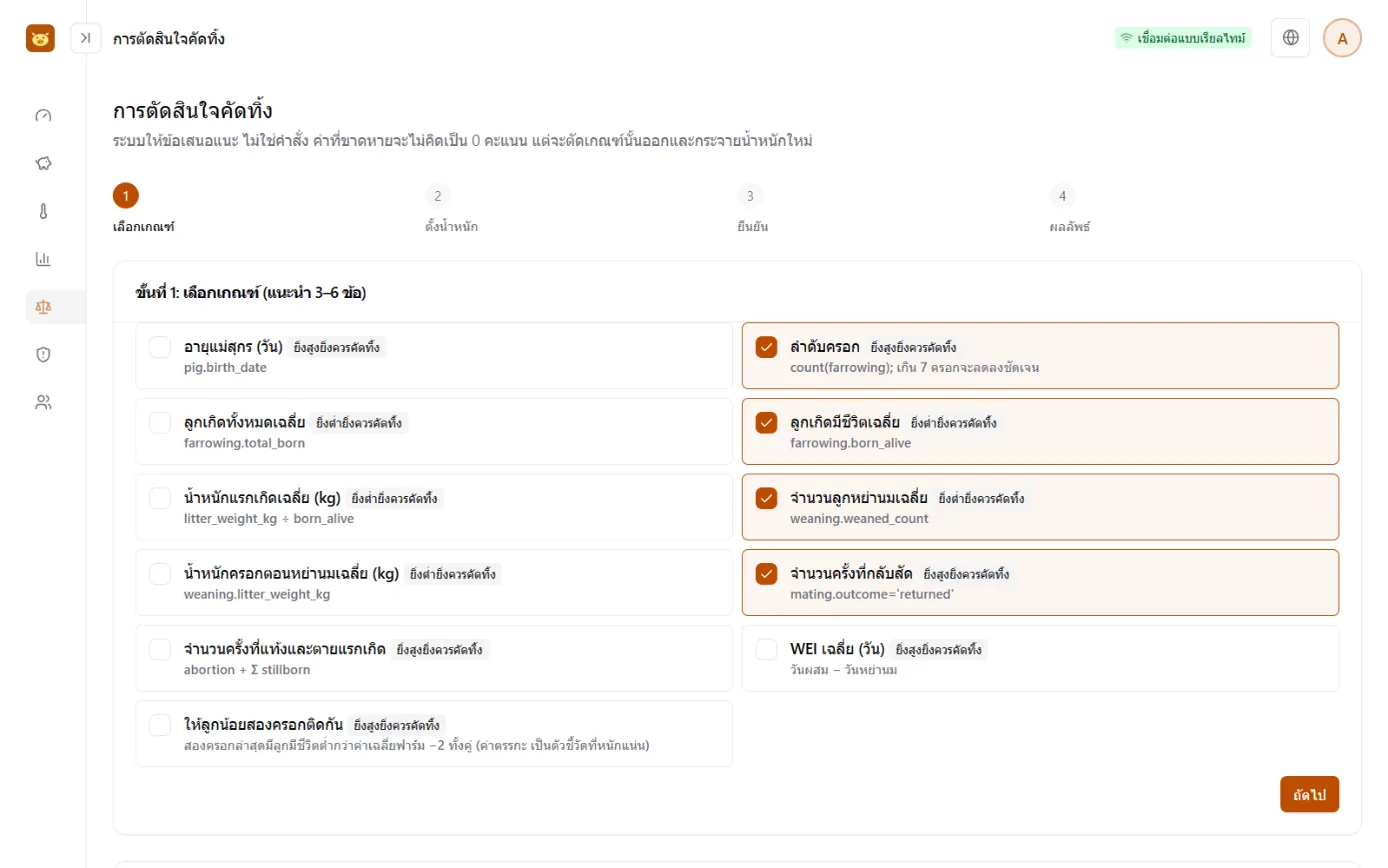Open the dashboard gauge icon in sidebar

(43, 115)
